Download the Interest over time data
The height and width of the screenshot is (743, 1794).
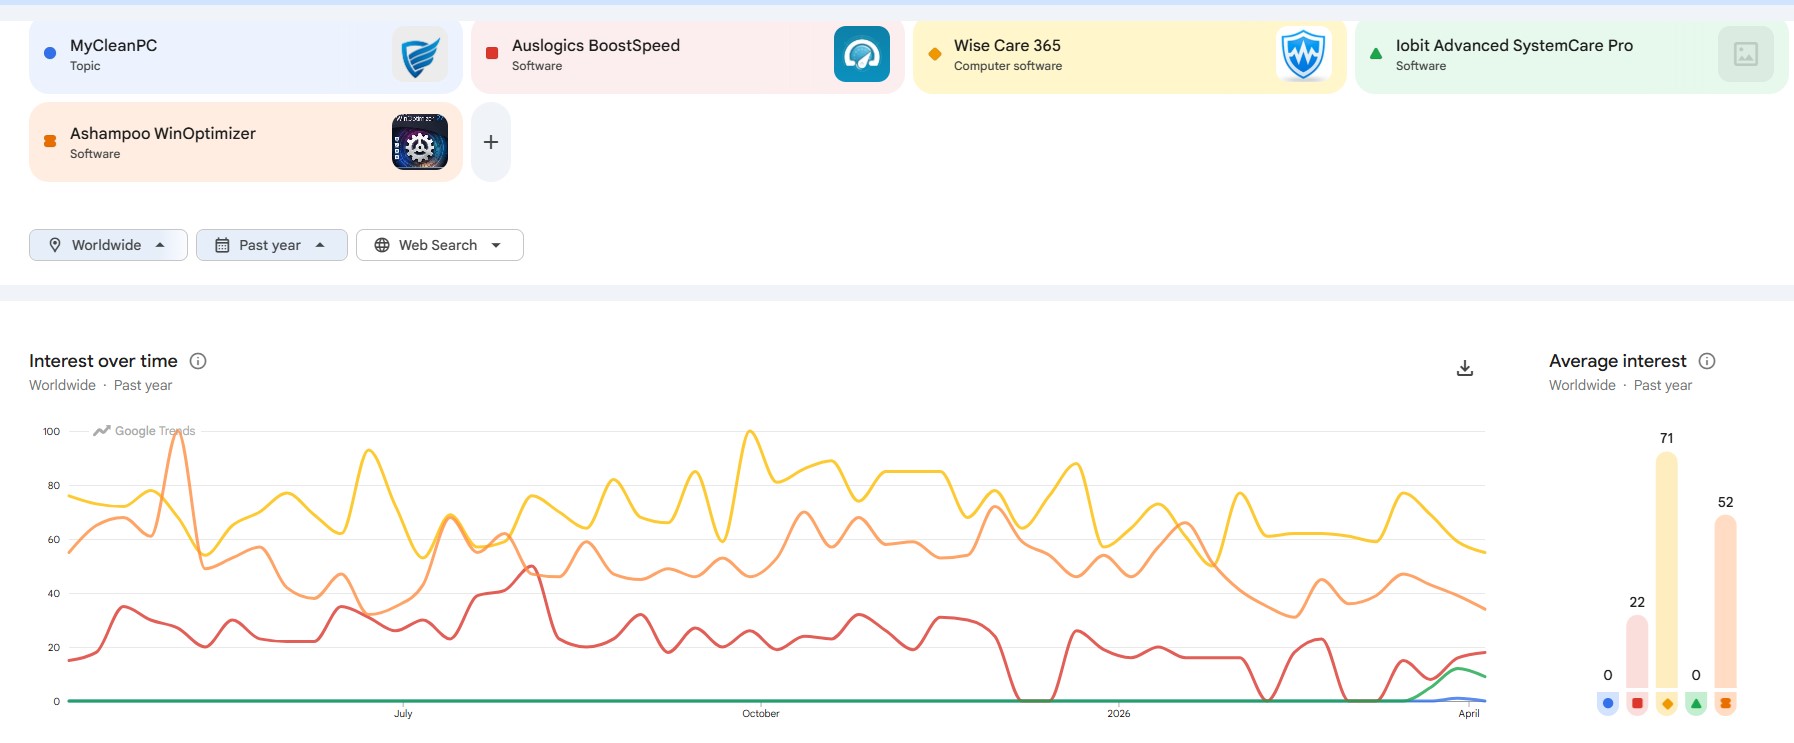click(x=1465, y=368)
